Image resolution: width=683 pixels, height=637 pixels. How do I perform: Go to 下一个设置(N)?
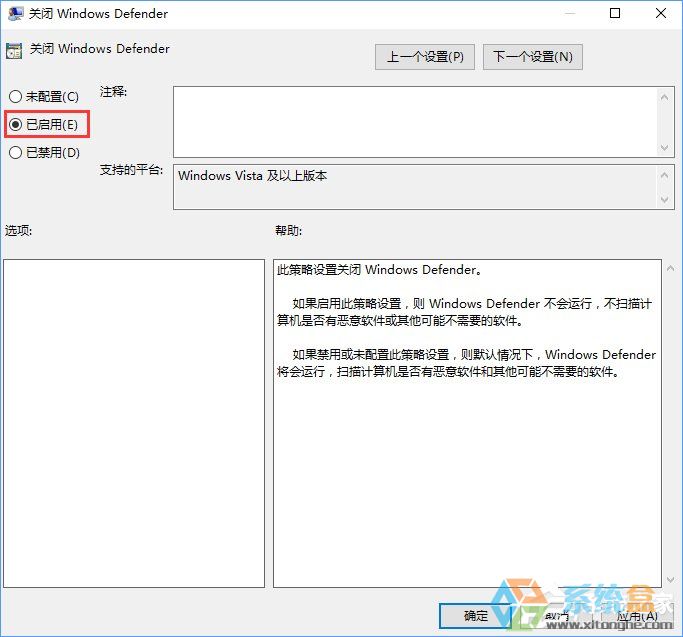(533, 57)
